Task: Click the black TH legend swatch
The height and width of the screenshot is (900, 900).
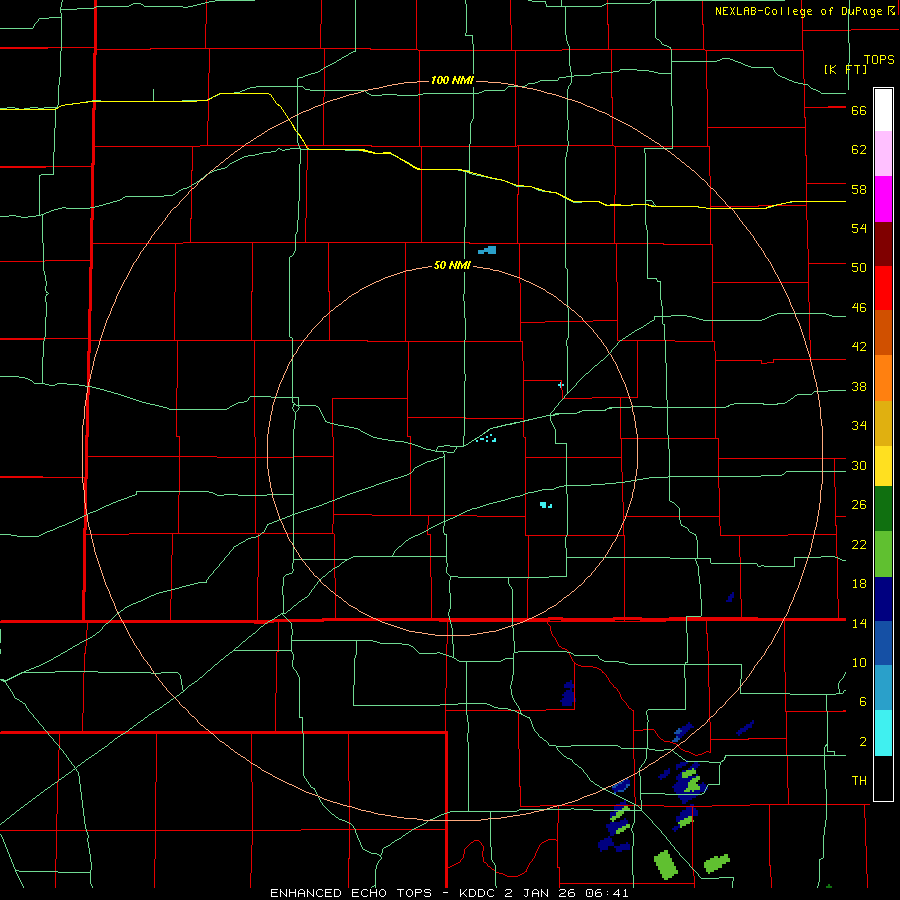Action: (x=883, y=778)
